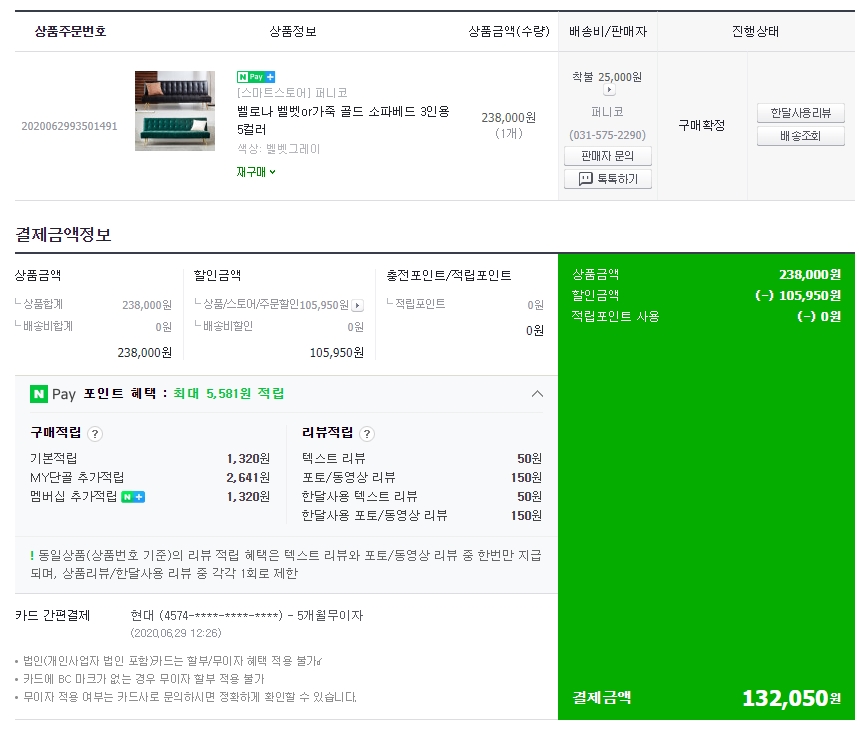Open the 퍼니코 seller name link
859x729 pixels.
(607, 112)
